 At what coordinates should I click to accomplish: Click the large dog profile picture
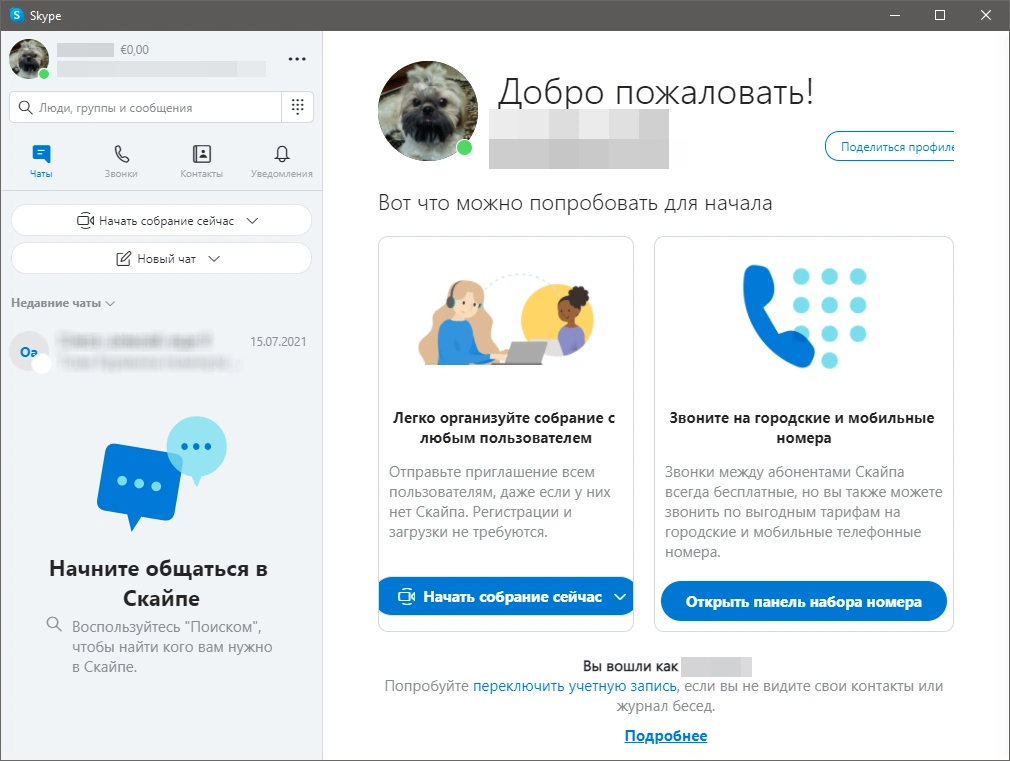point(428,111)
